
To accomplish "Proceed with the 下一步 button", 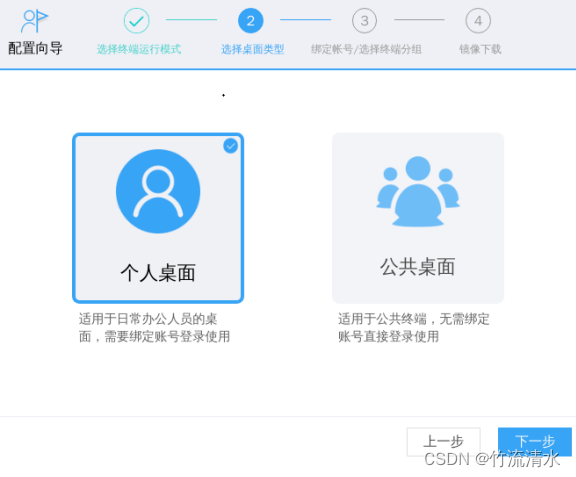I will (x=535, y=442).
